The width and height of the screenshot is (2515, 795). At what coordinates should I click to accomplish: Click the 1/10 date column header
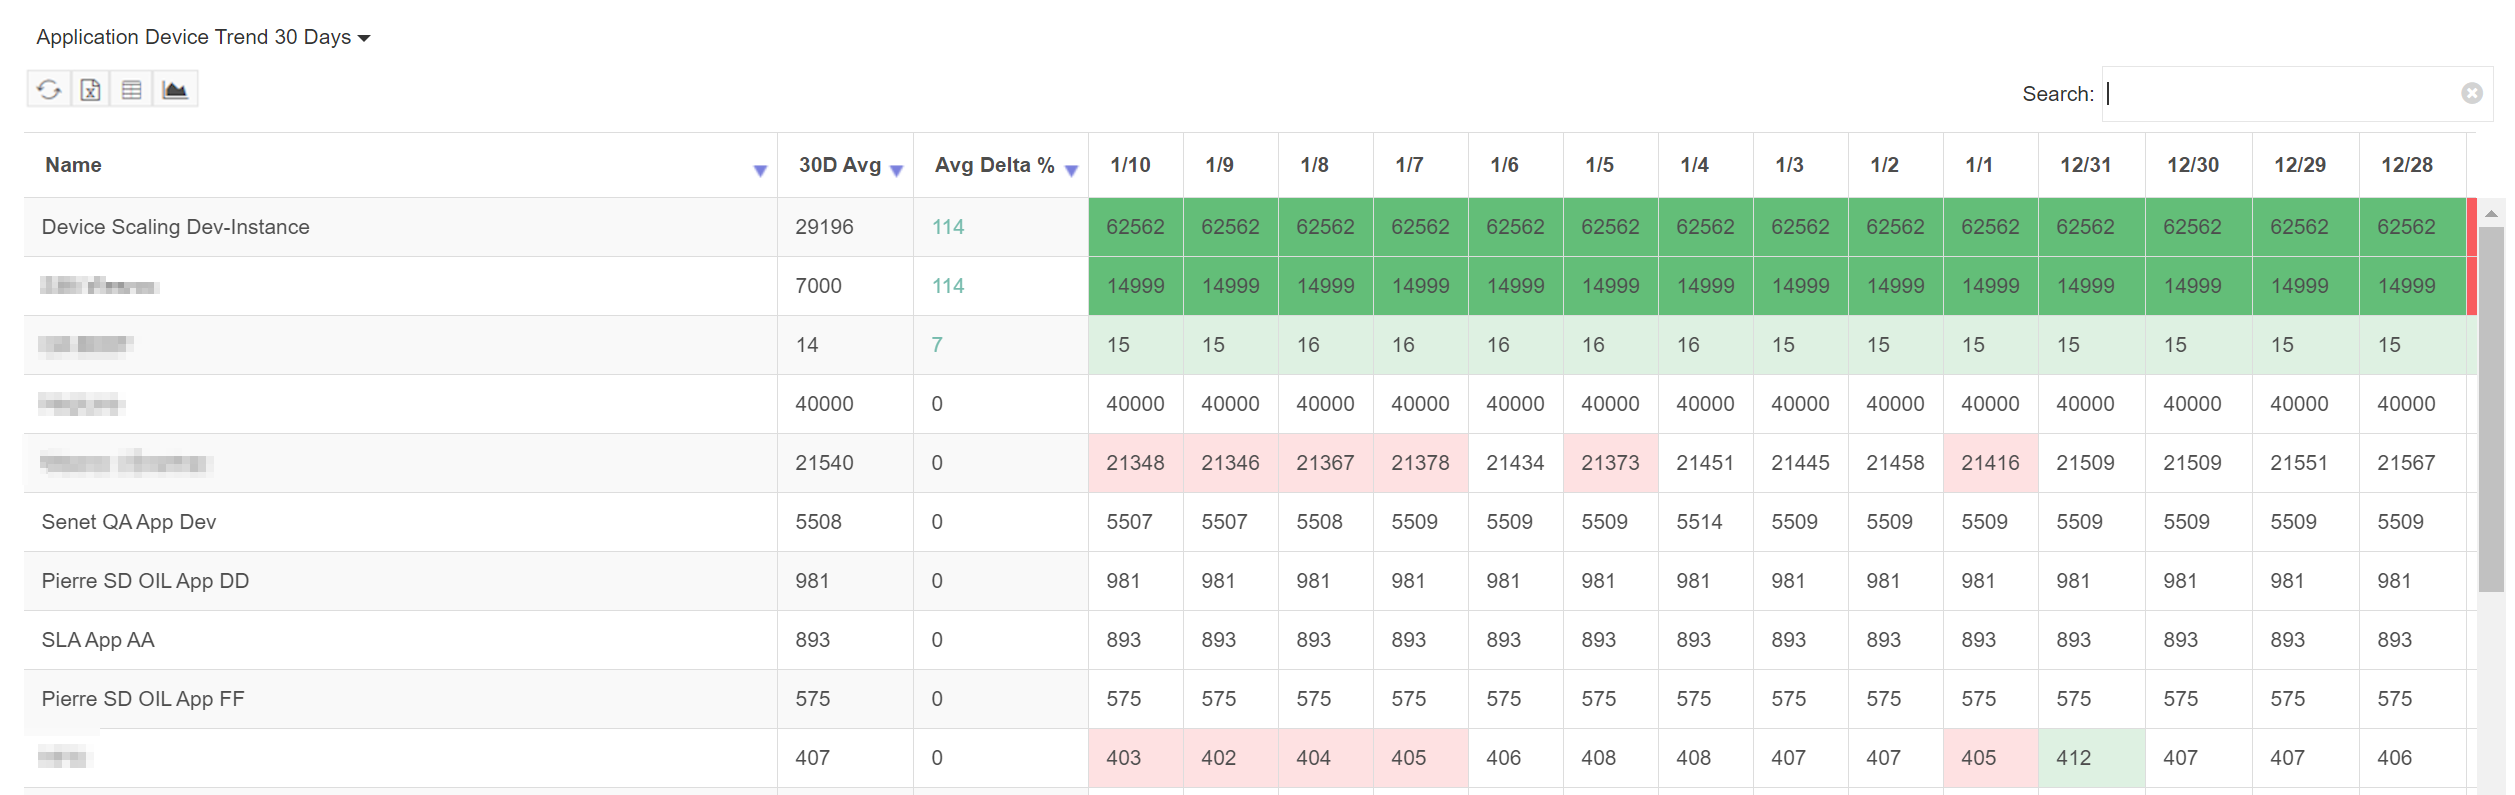[x=1130, y=165]
